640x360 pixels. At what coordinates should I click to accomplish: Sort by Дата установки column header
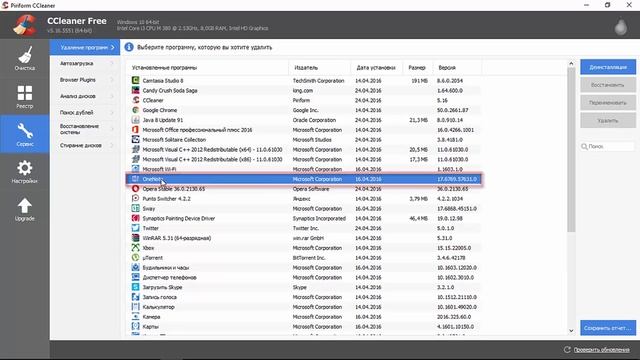[377, 67]
